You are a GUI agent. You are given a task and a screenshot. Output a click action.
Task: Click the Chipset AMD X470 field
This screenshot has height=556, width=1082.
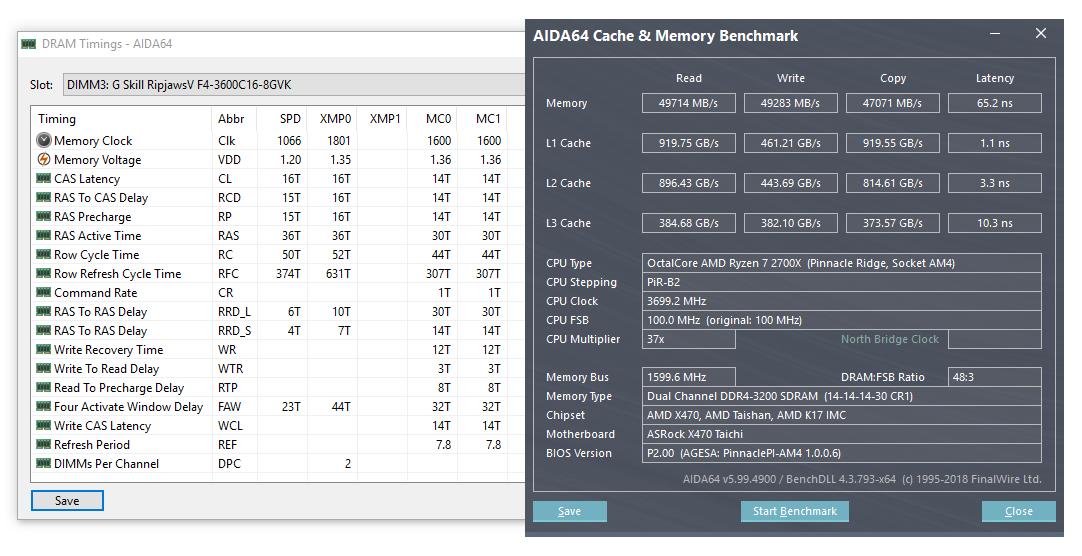(x=842, y=415)
